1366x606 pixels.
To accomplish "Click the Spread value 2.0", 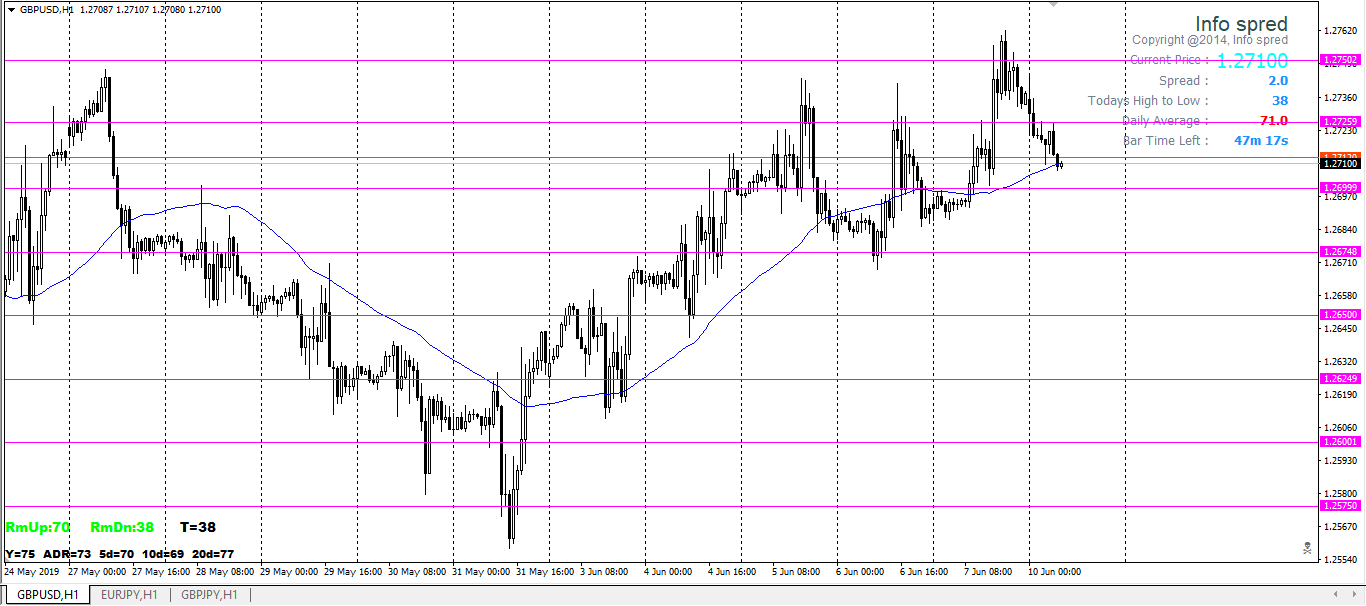I will pos(1278,81).
